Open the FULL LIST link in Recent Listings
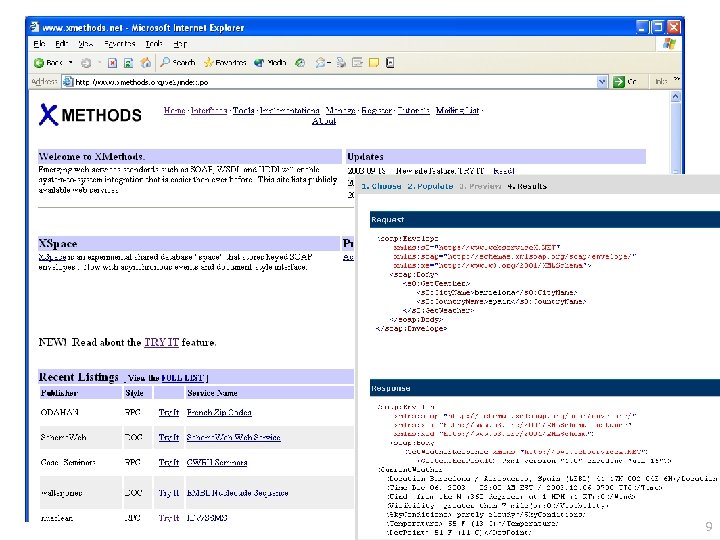 pos(182,378)
